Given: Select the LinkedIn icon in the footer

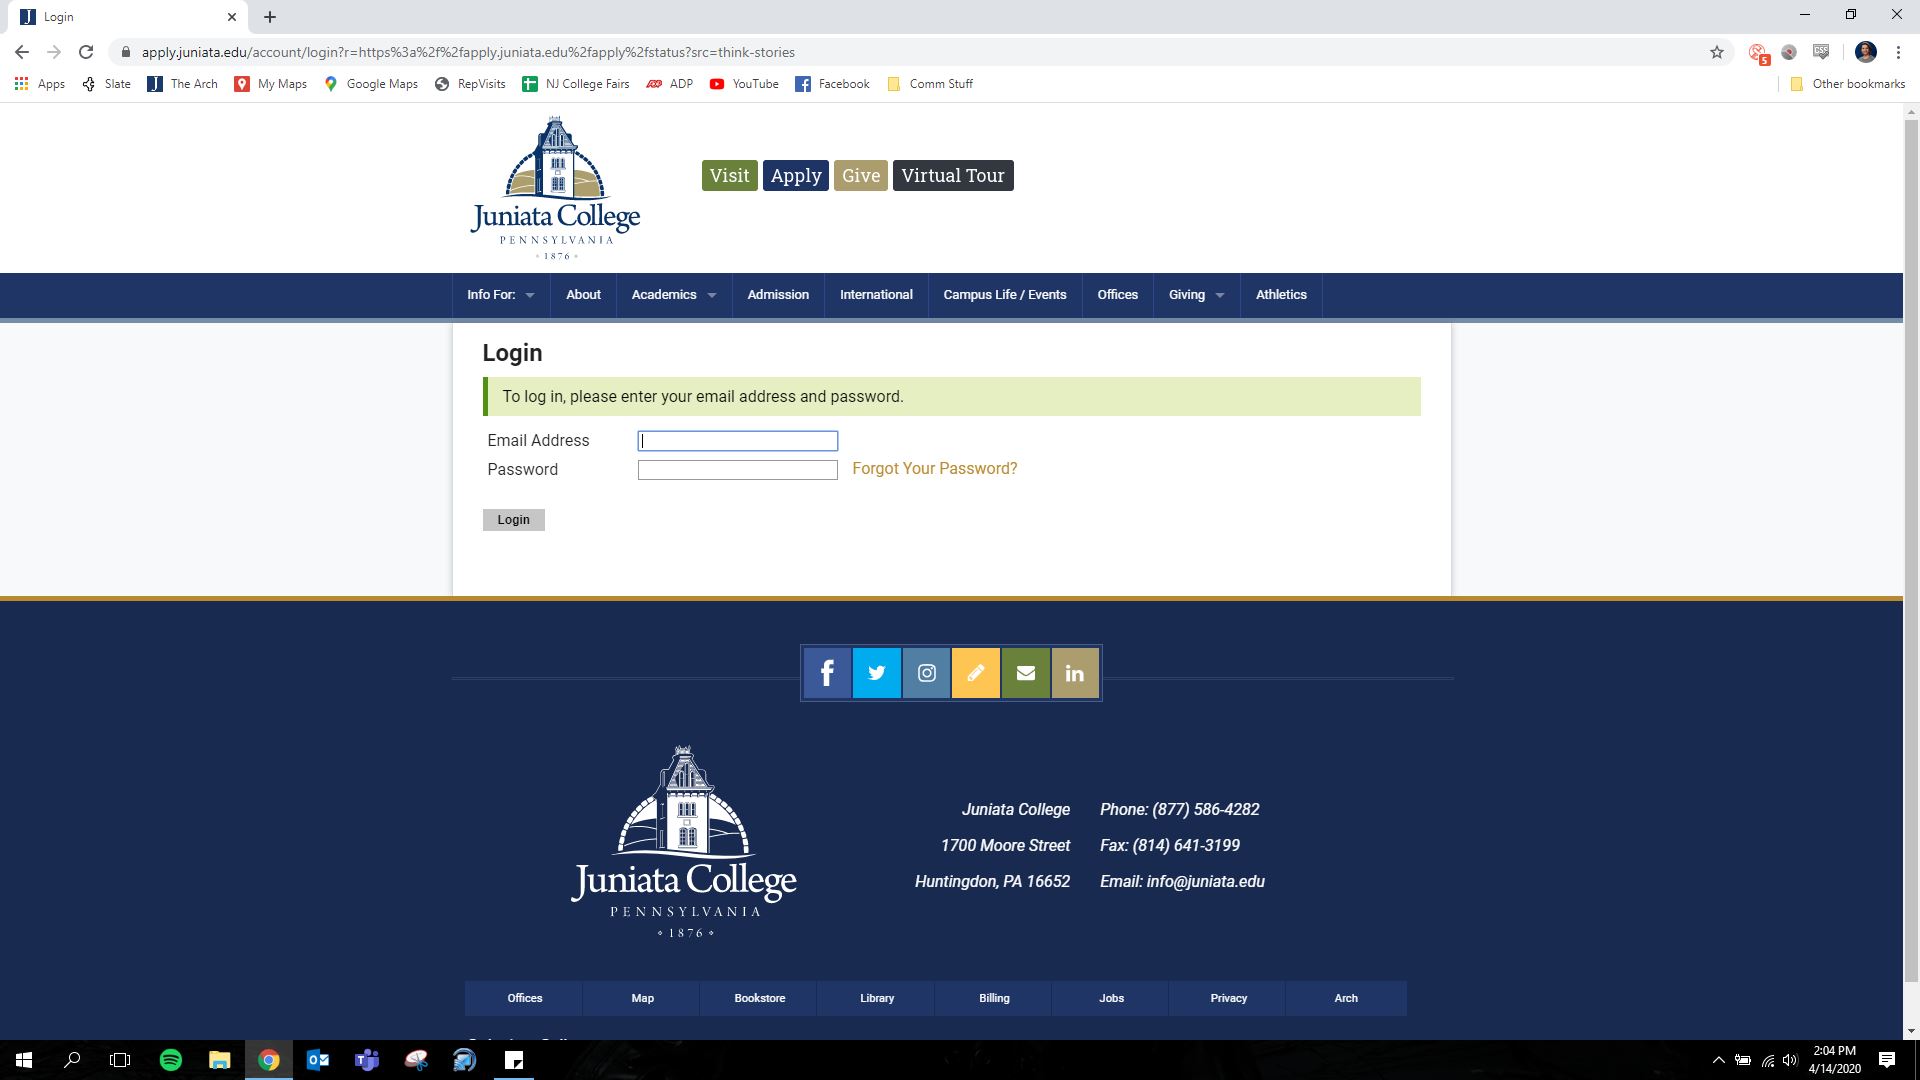Looking at the screenshot, I should pyautogui.click(x=1074, y=673).
